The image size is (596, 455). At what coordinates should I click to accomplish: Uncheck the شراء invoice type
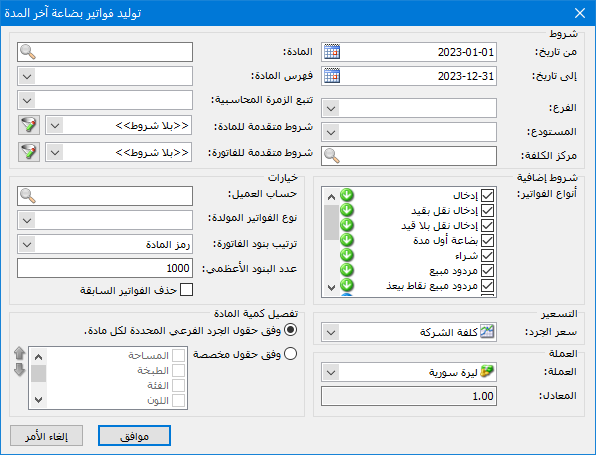pyautogui.click(x=487, y=256)
